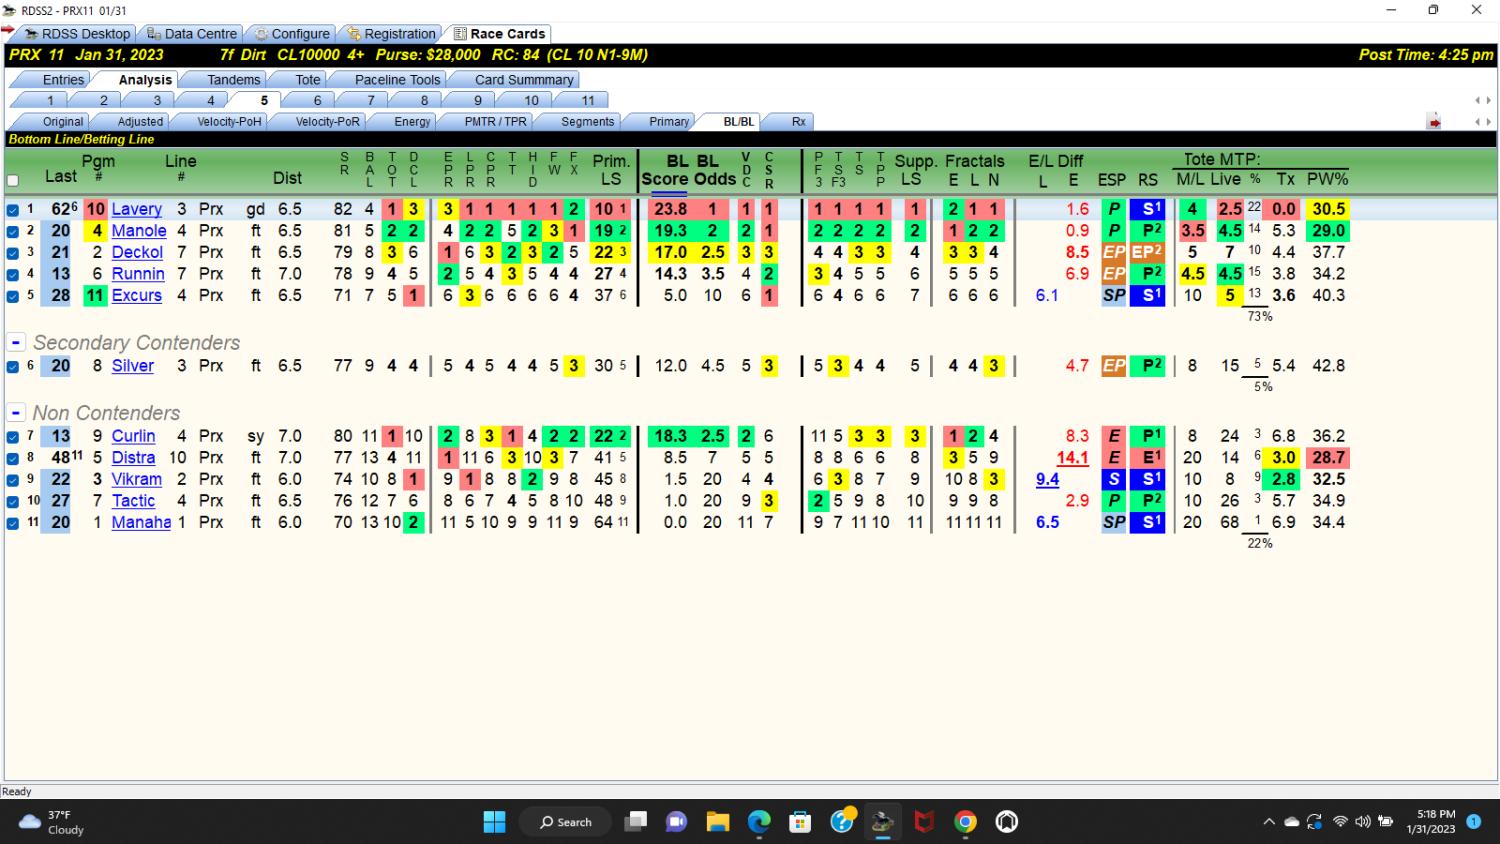Click the PW% column header
The height and width of the screenshot is (844, 1500).
pyautogui.click(x=1327, y=179)
